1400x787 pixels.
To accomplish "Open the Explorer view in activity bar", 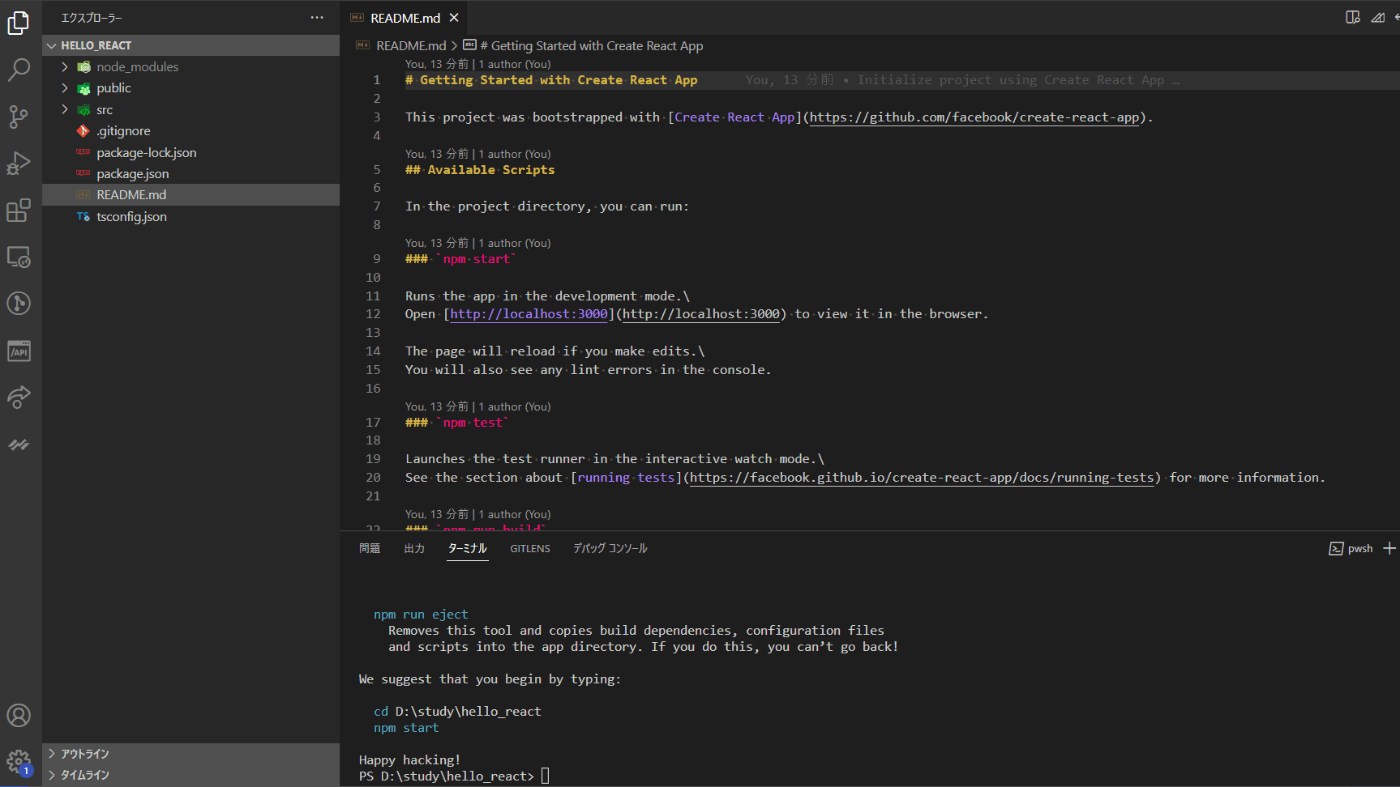I will [x=18, y=23].
